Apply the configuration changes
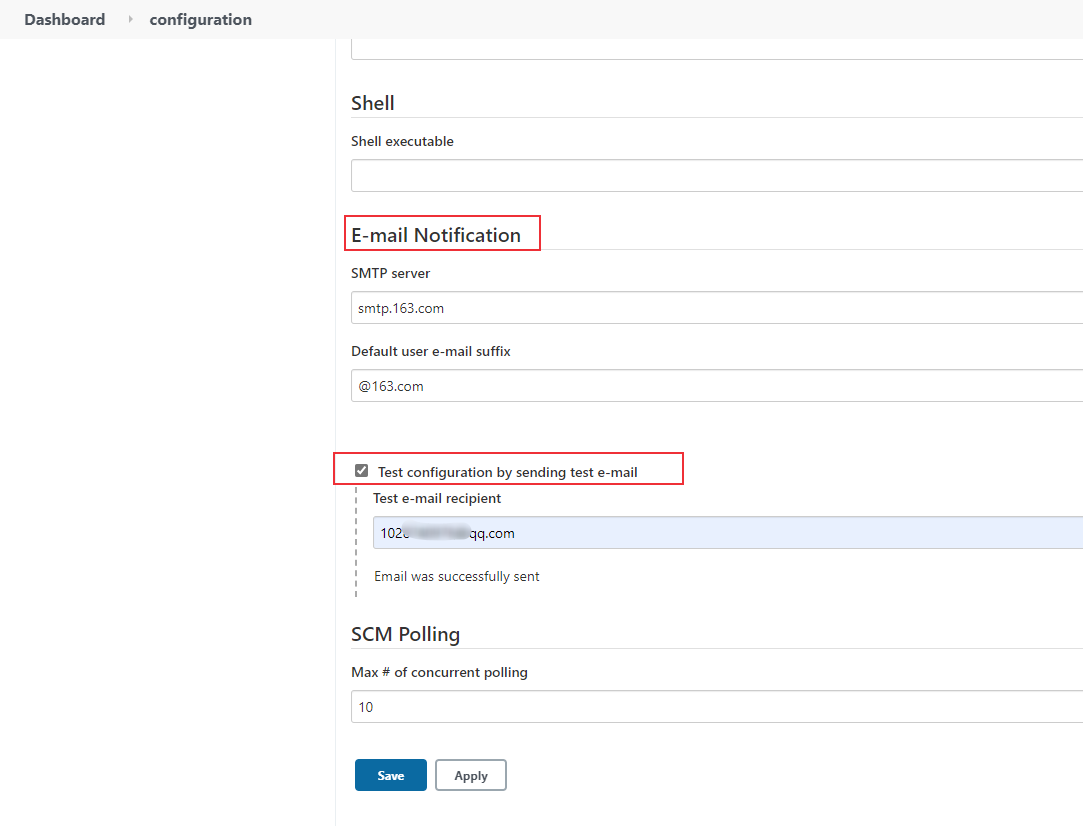Screen dimensions: 1083x826 471,775
